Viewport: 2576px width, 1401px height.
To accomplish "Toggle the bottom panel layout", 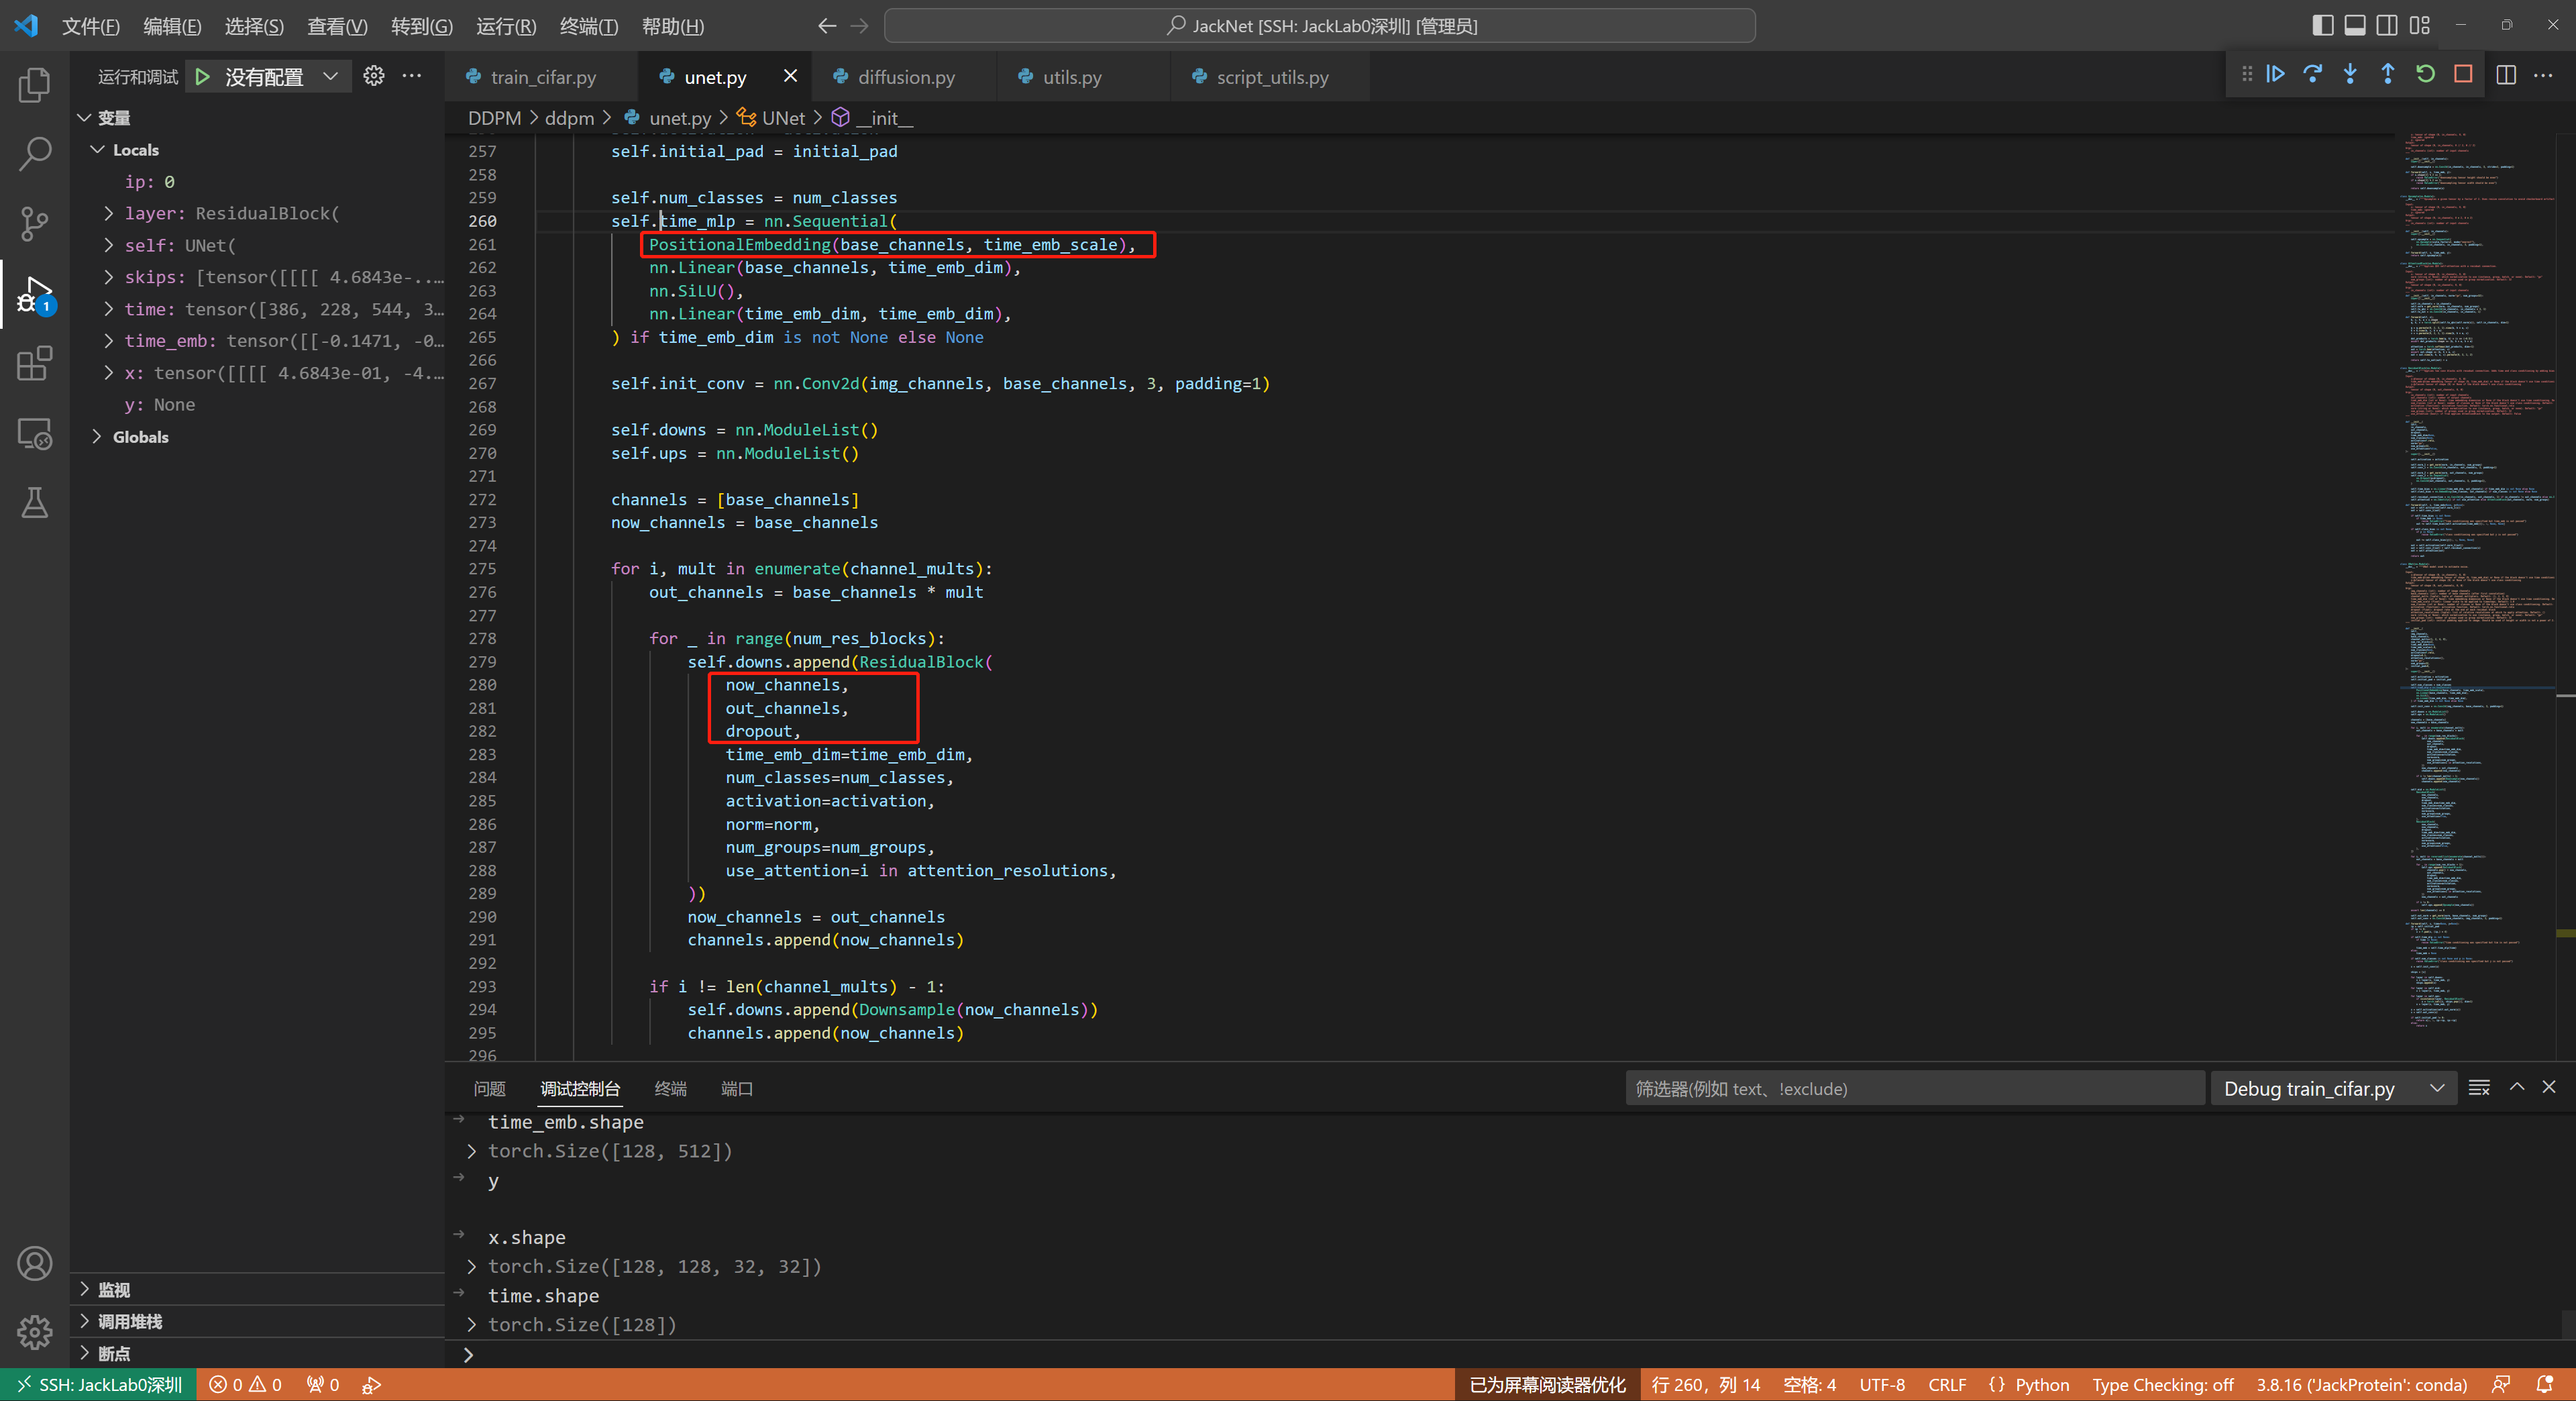I will (x=2355, y=25).
